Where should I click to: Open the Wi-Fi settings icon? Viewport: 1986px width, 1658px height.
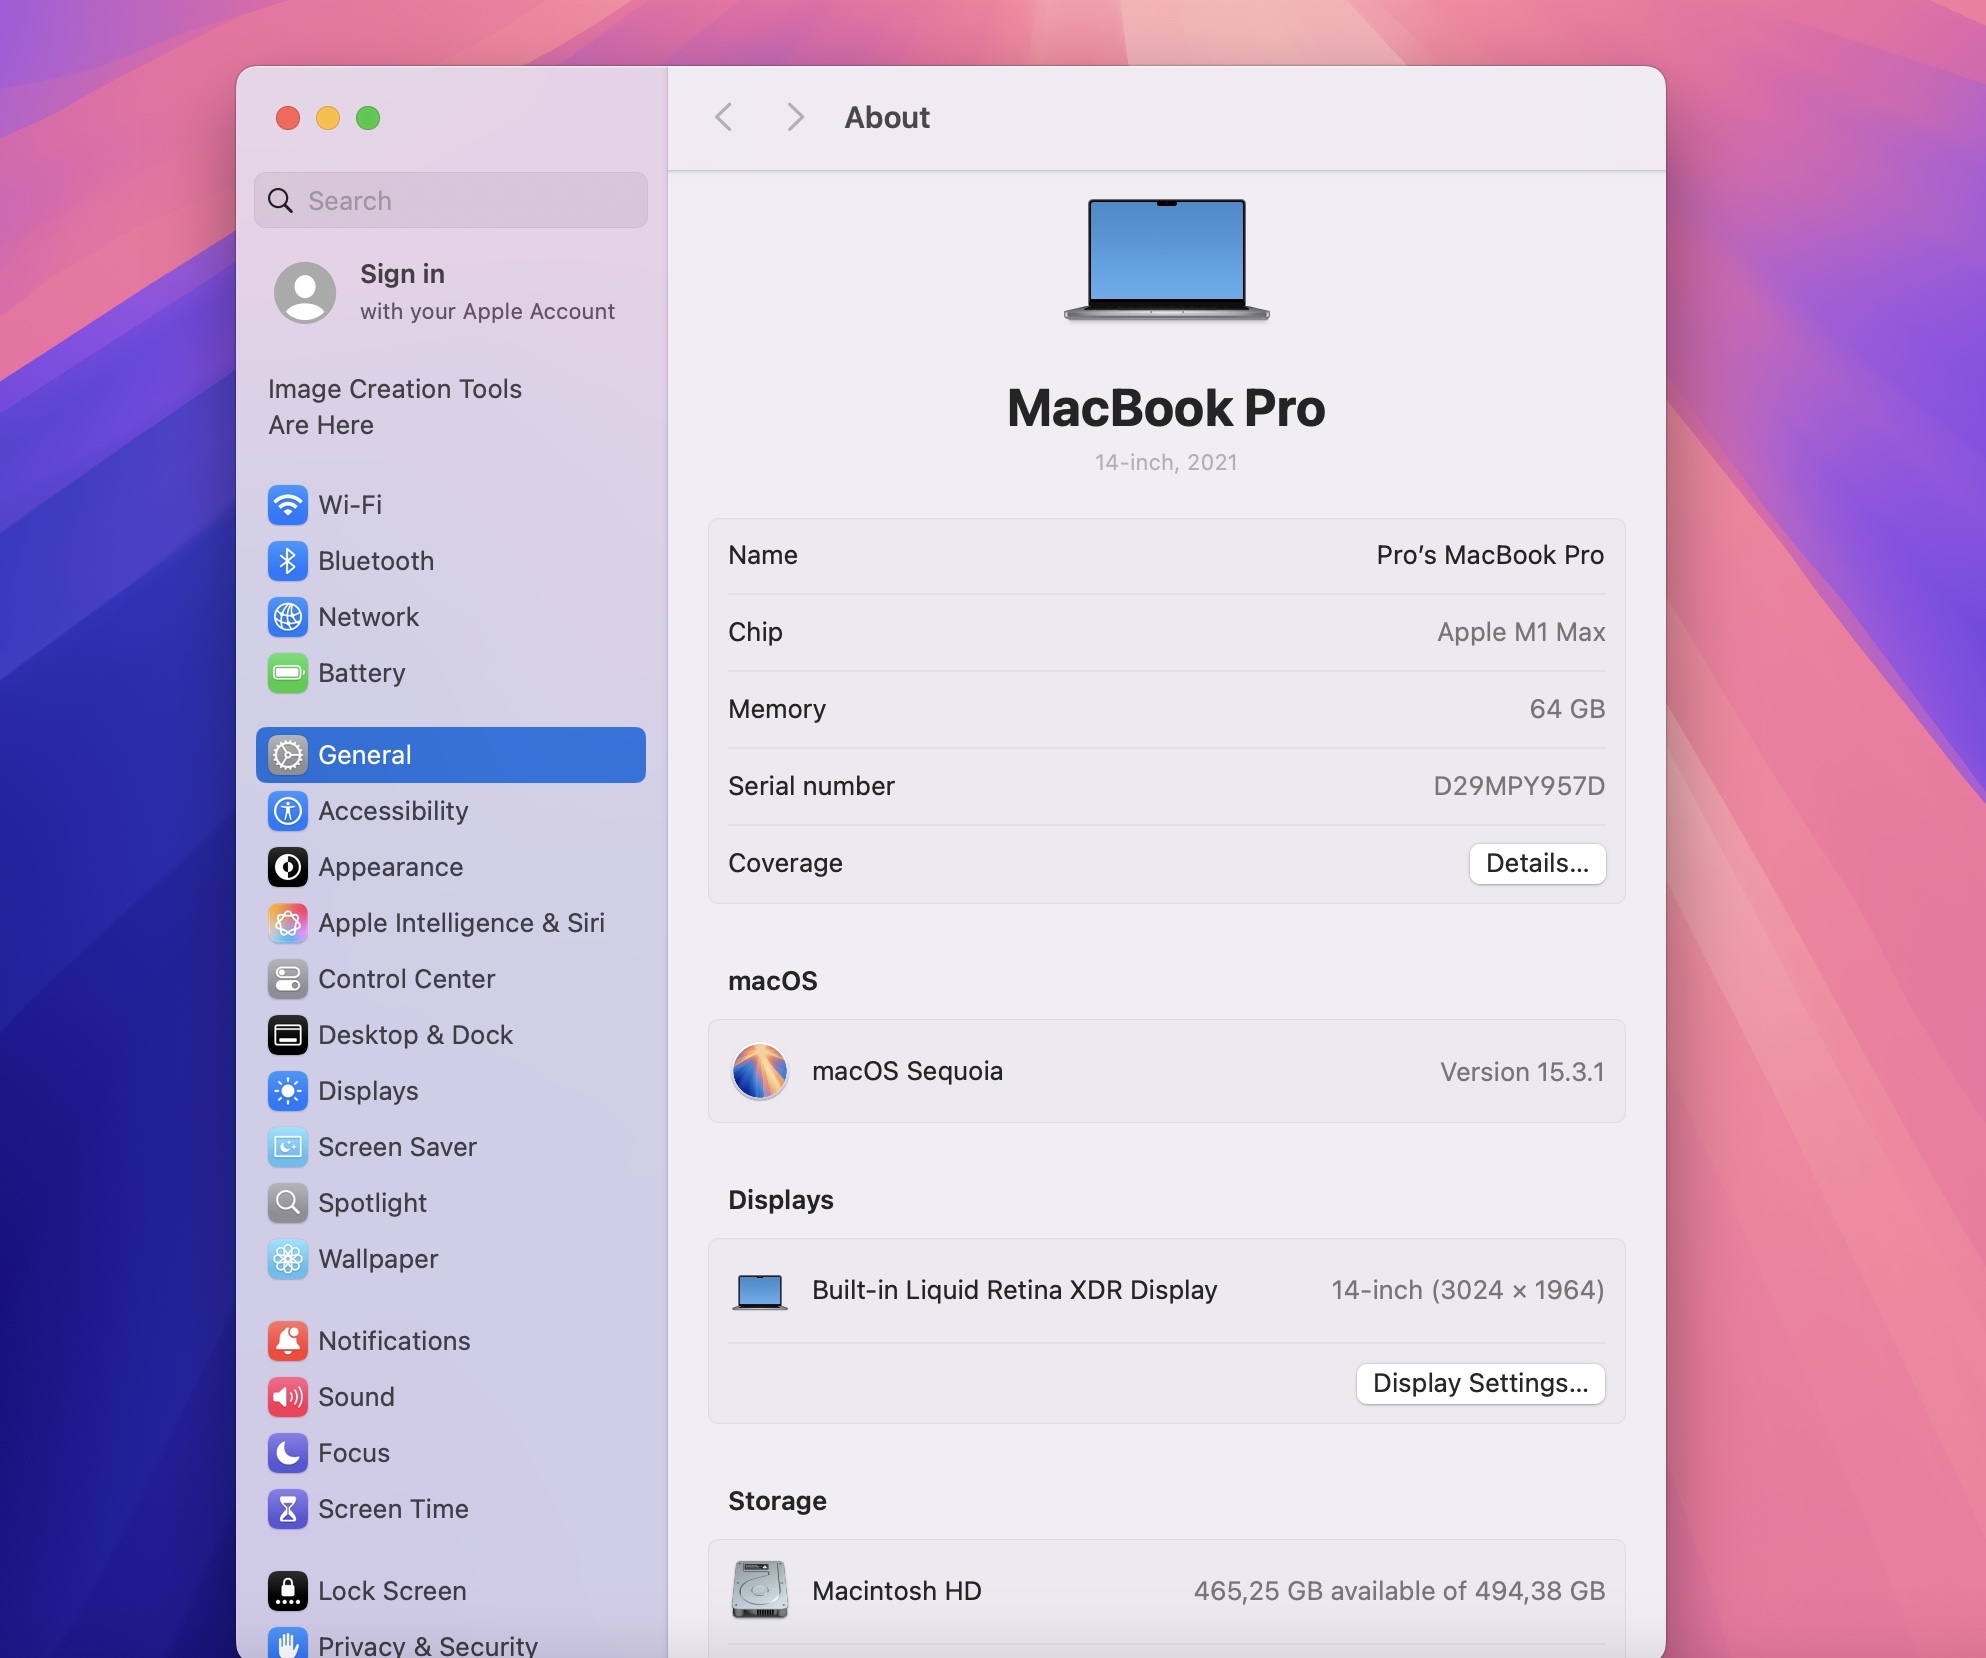pyautogui.click(x=288, y=505)
